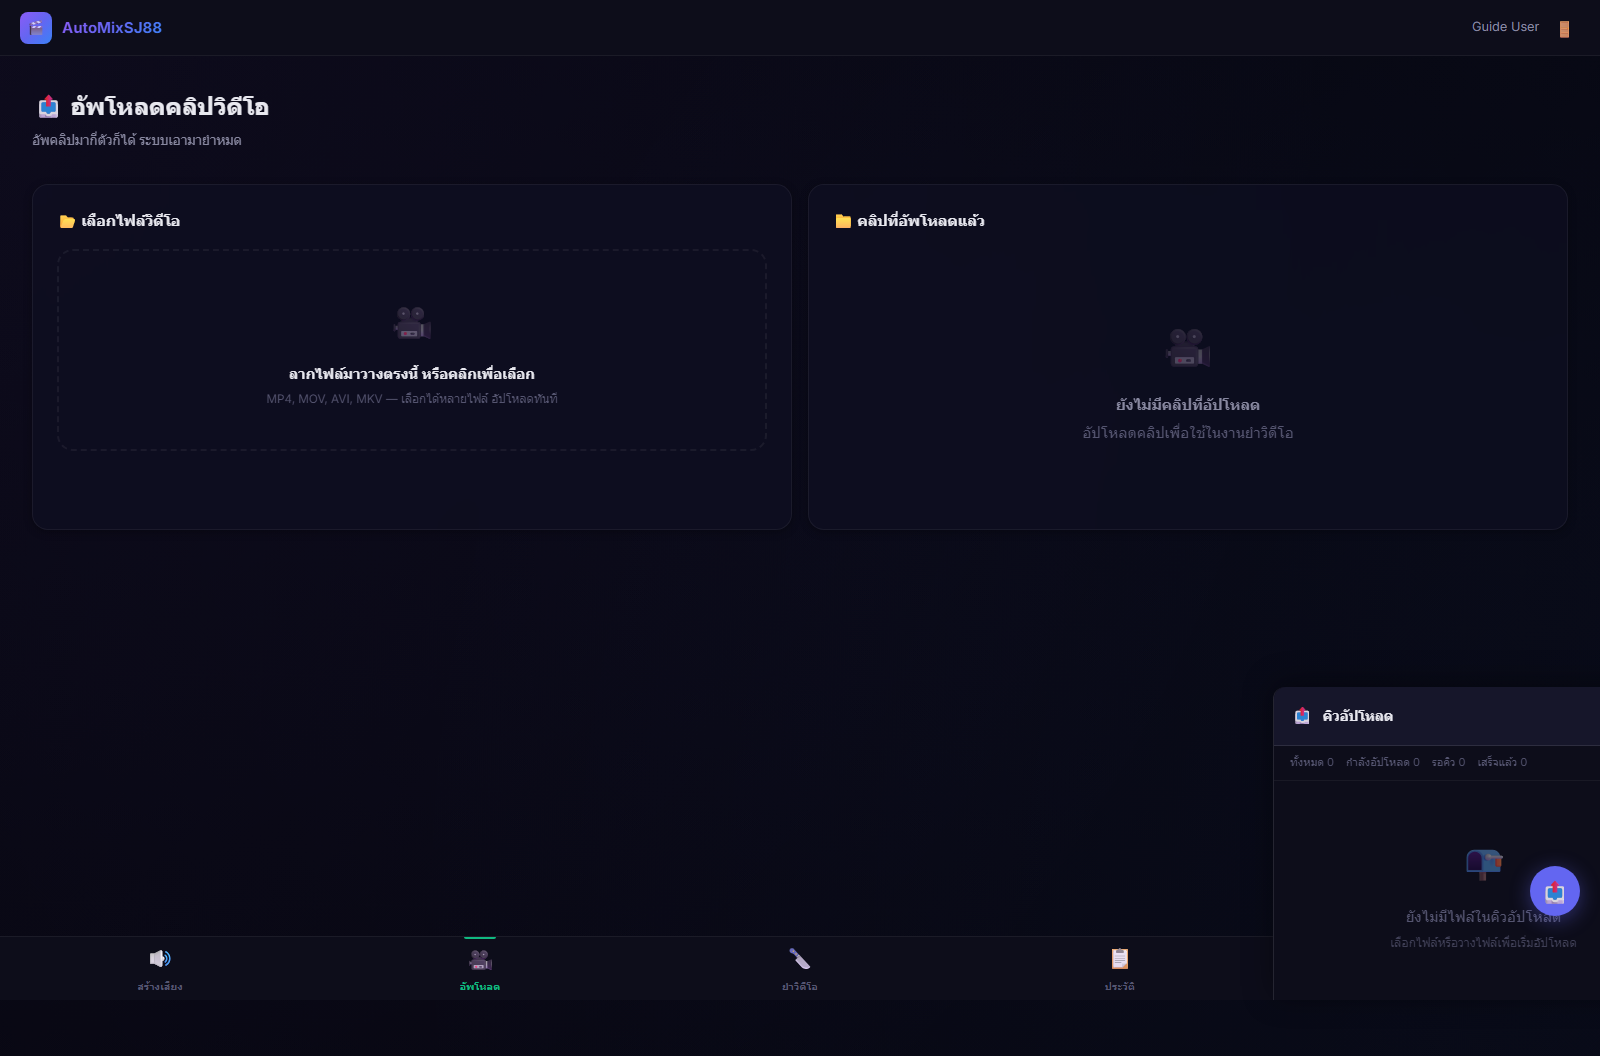Click the Guide User name
This screenshot has height=1056, width=1600.
(x=1505, y=27)
